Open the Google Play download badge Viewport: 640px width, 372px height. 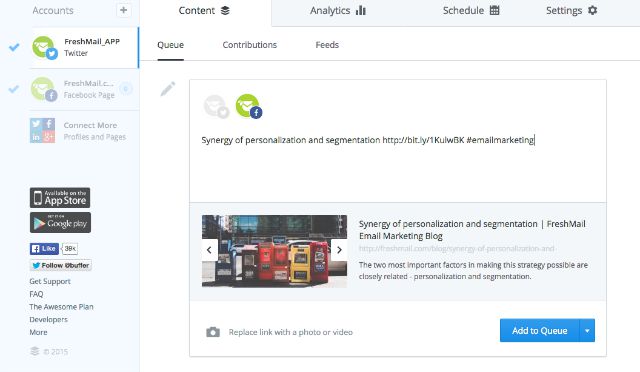pyautogui.click(x=60, y=223)
